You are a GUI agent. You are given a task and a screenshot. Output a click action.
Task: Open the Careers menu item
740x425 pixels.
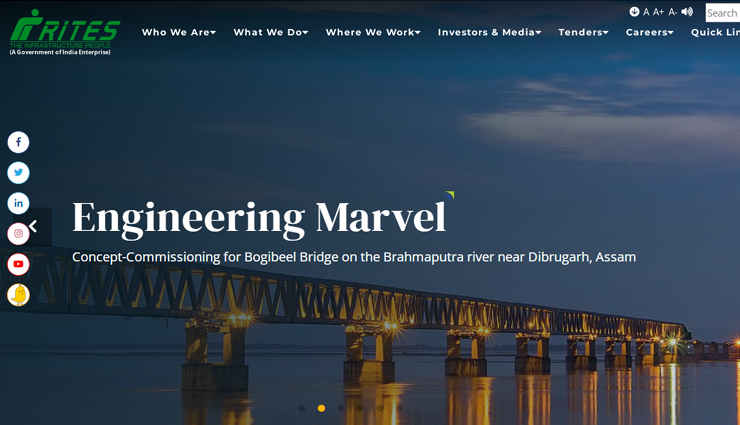click(x=649, y=32)
